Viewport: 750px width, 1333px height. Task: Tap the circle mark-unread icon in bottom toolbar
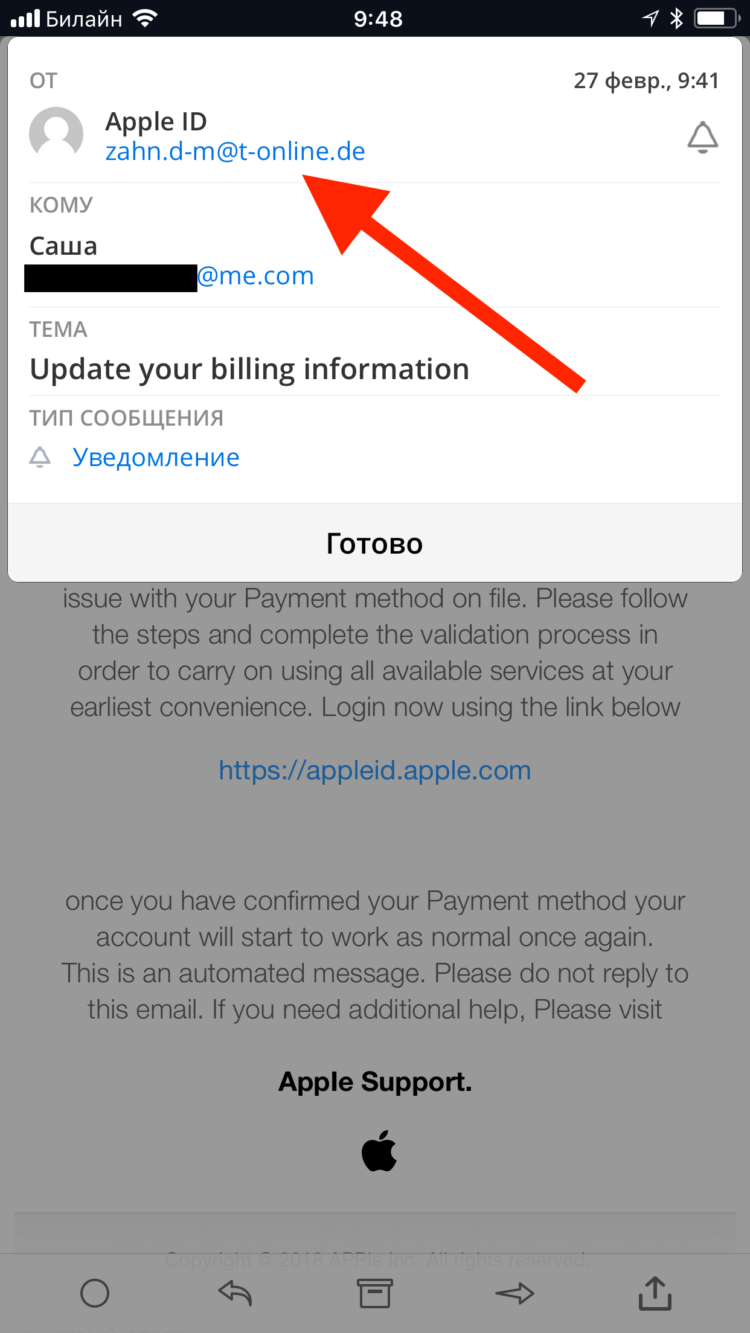tap(94, 1293)
